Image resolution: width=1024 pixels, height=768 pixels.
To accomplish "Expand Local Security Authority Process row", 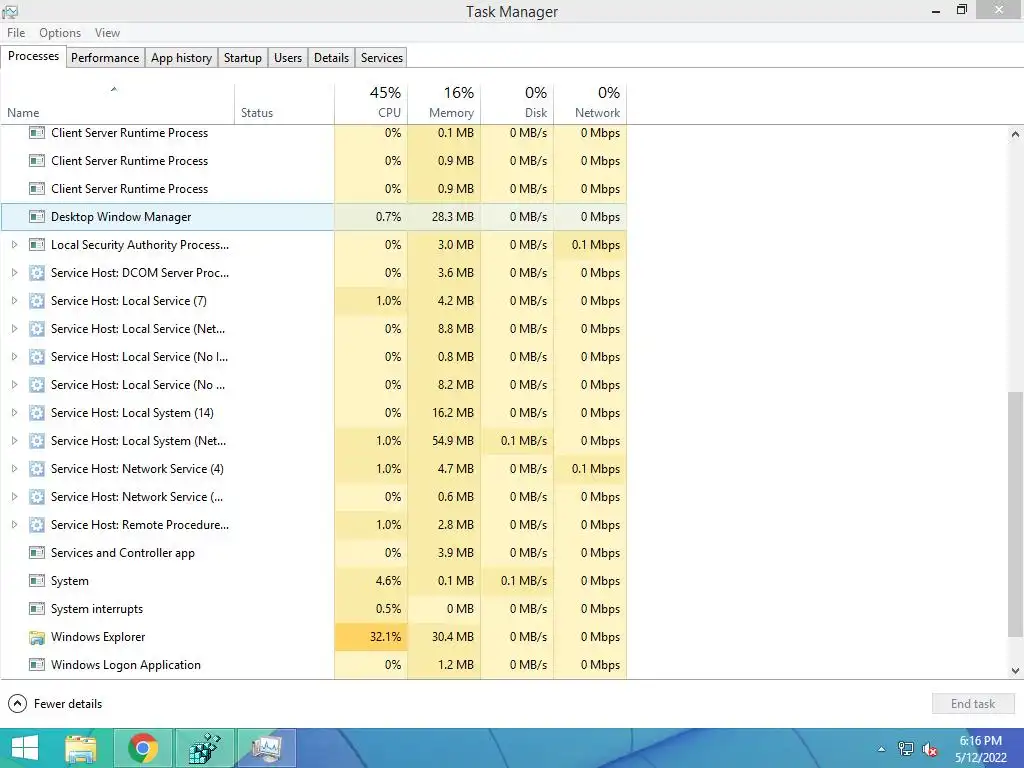I will point(14,244).
